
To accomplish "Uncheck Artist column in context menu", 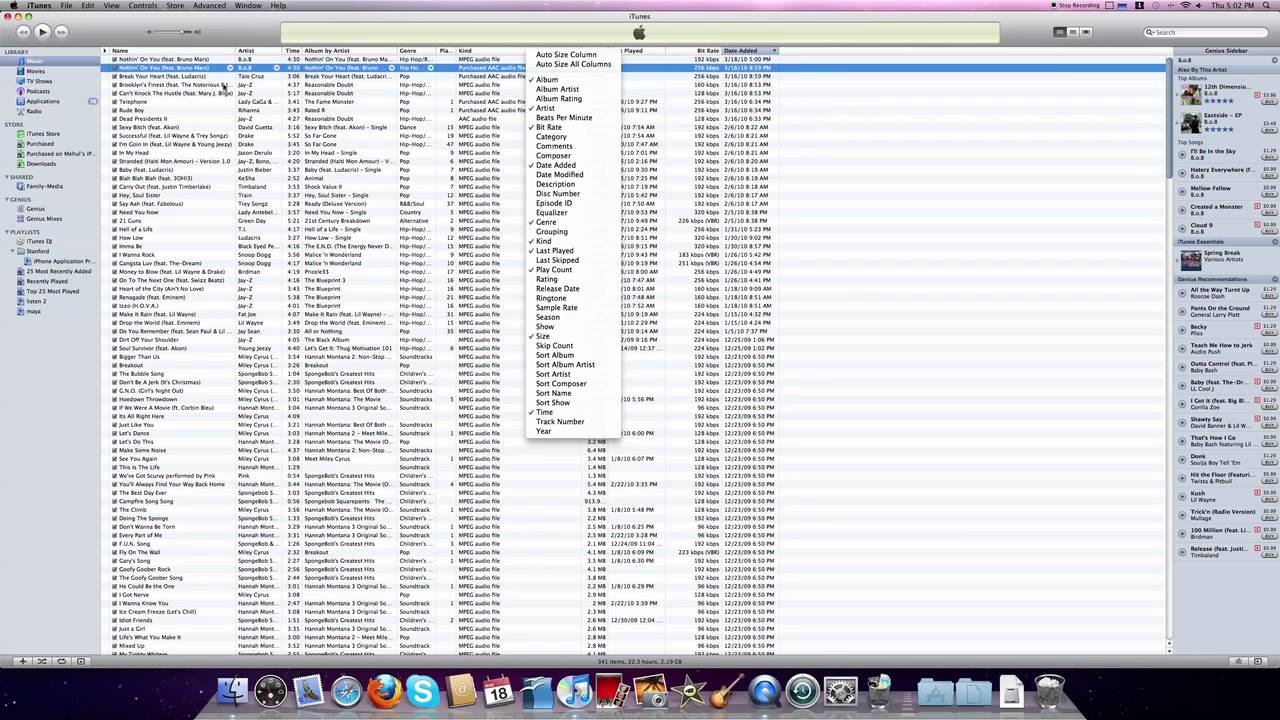I will point(545,108).
